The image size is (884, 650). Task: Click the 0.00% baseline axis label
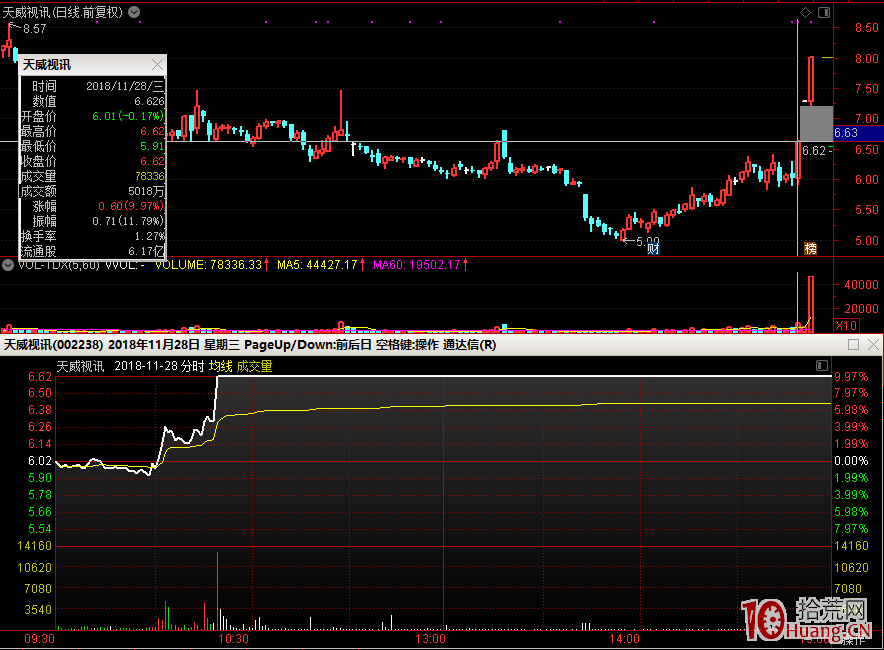tap(851, 461)
